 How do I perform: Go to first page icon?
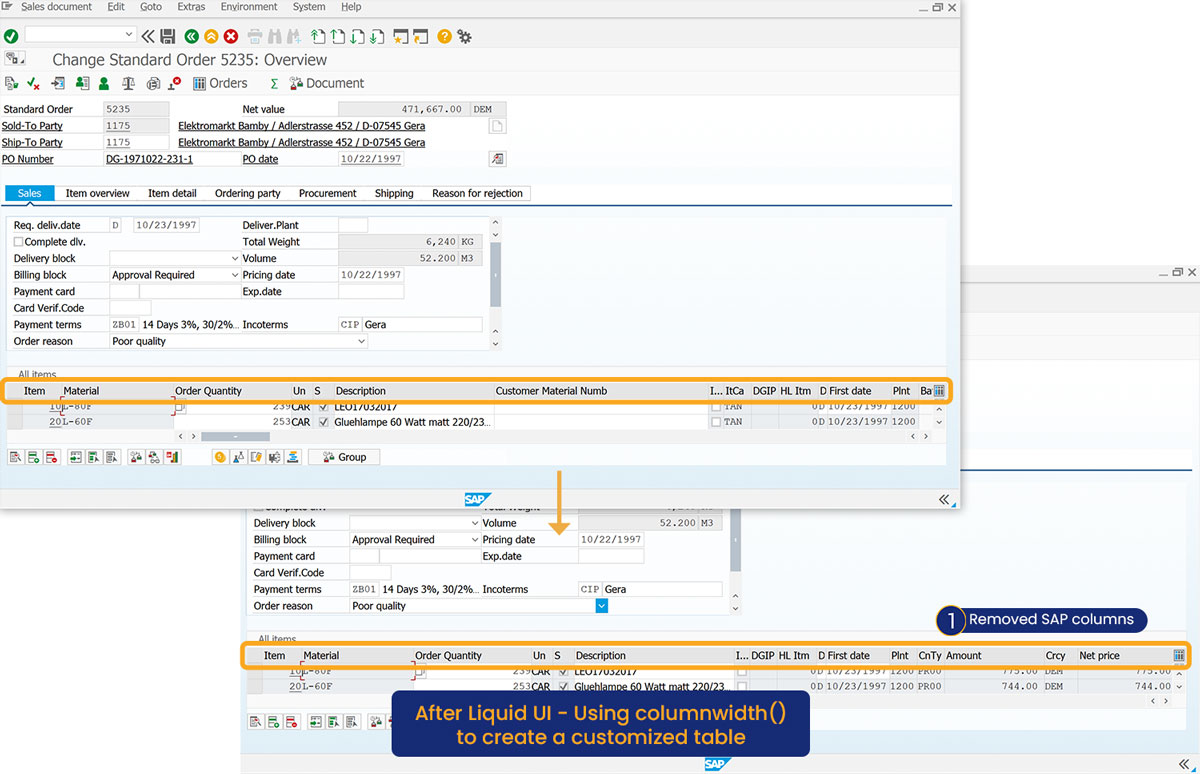tap(318, 36)
